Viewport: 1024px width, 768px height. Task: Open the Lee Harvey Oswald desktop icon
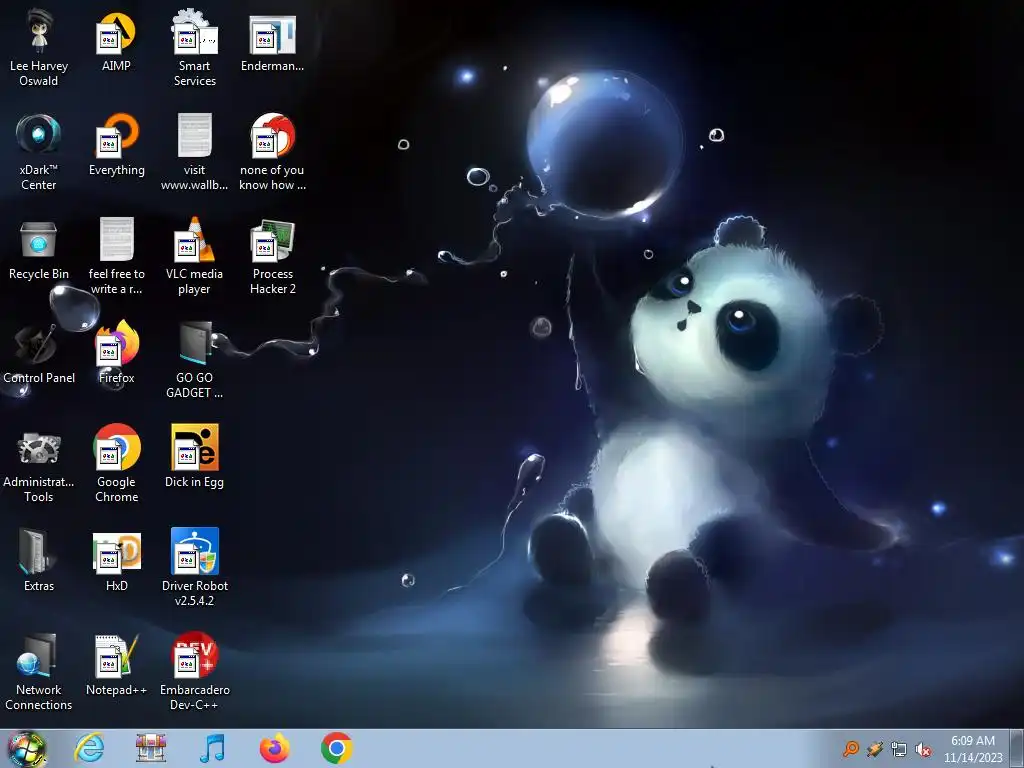pyautogui.click(x=39, y=47)
